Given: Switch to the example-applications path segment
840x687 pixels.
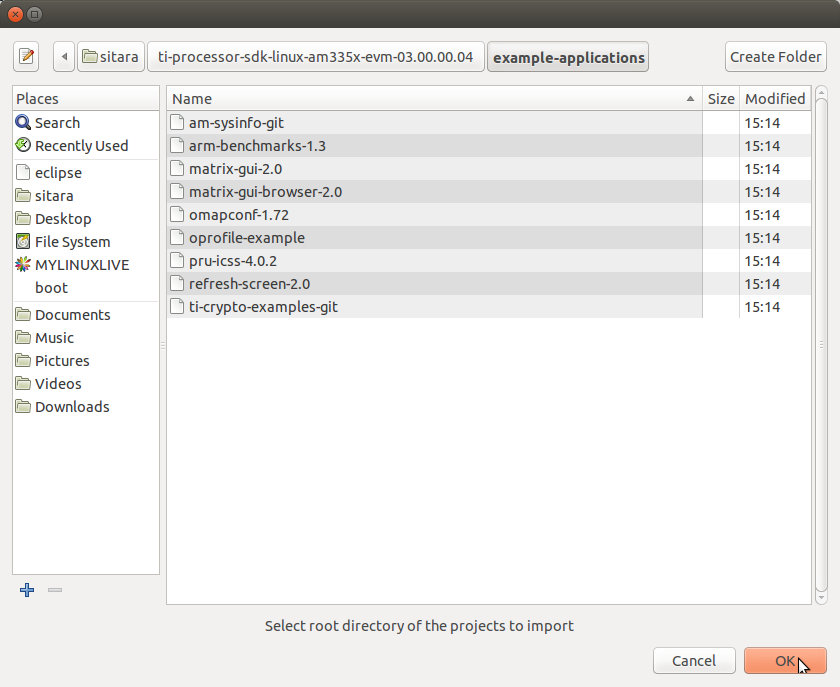Looking at the screenshot, I should coord(567,56).
